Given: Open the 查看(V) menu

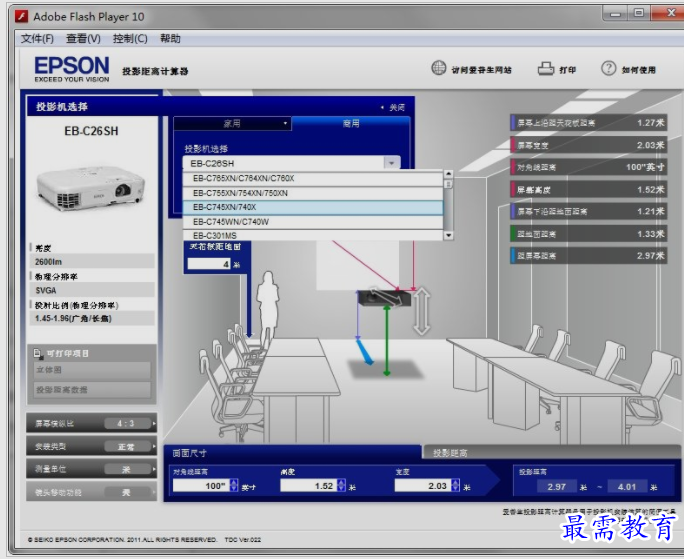Looking at the screenshot, I should (x=83, y=38).
